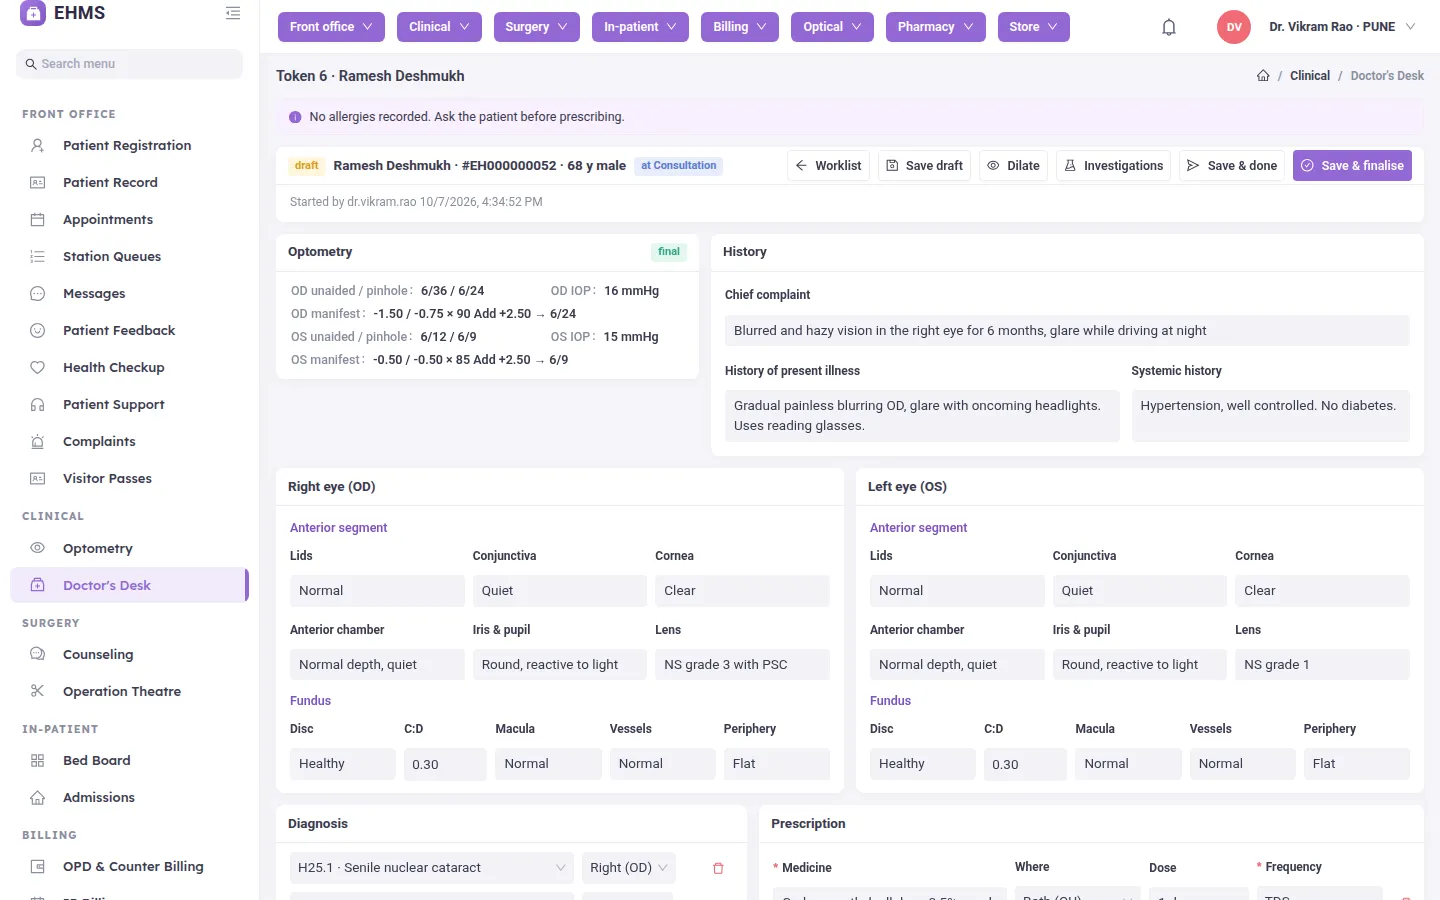The image size is (1440, 900).
Task: Click the Dilate button
Action: point(1014,166)
